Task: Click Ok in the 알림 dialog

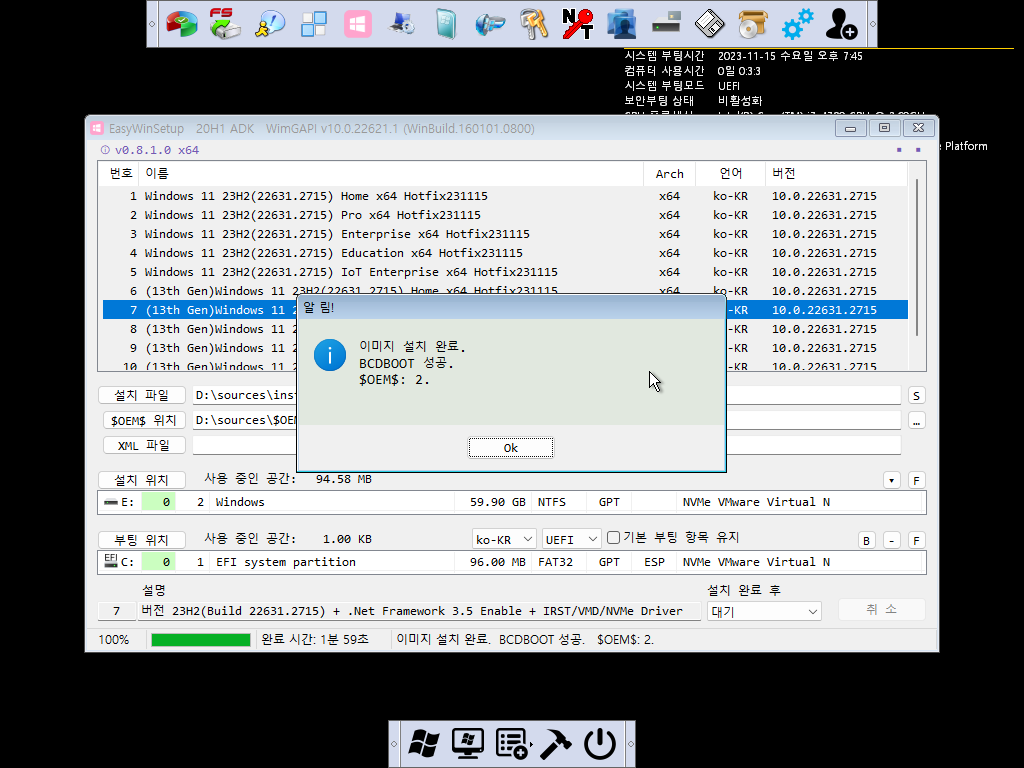Action: 511,448
